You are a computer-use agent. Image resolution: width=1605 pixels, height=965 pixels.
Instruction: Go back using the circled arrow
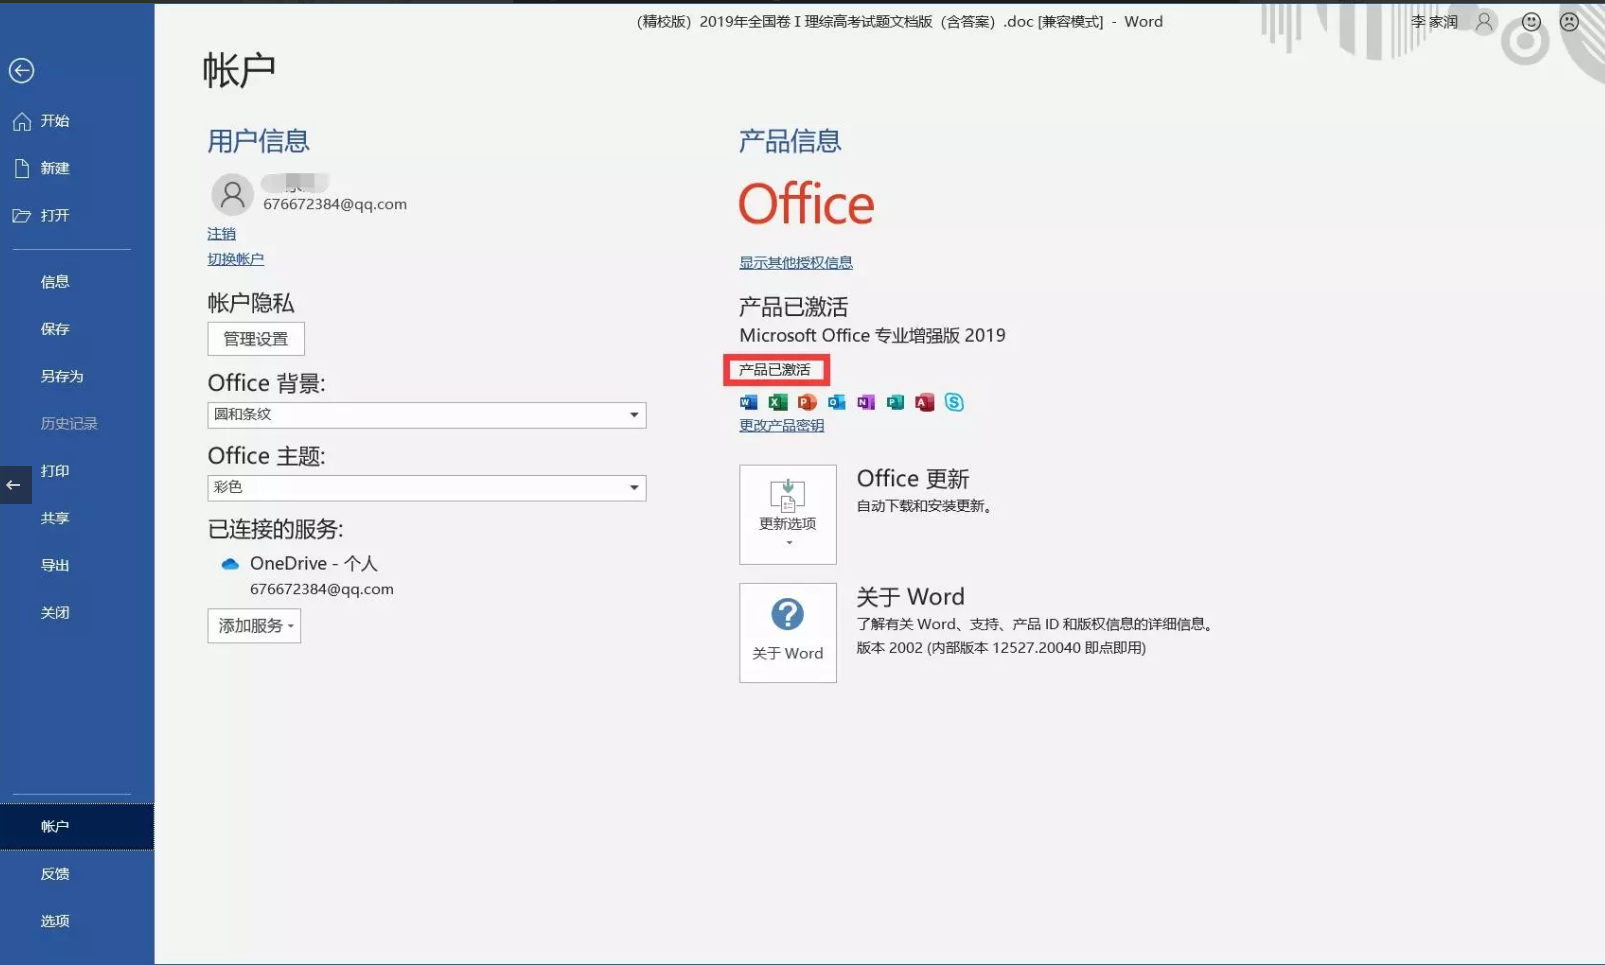coord(21,70)
